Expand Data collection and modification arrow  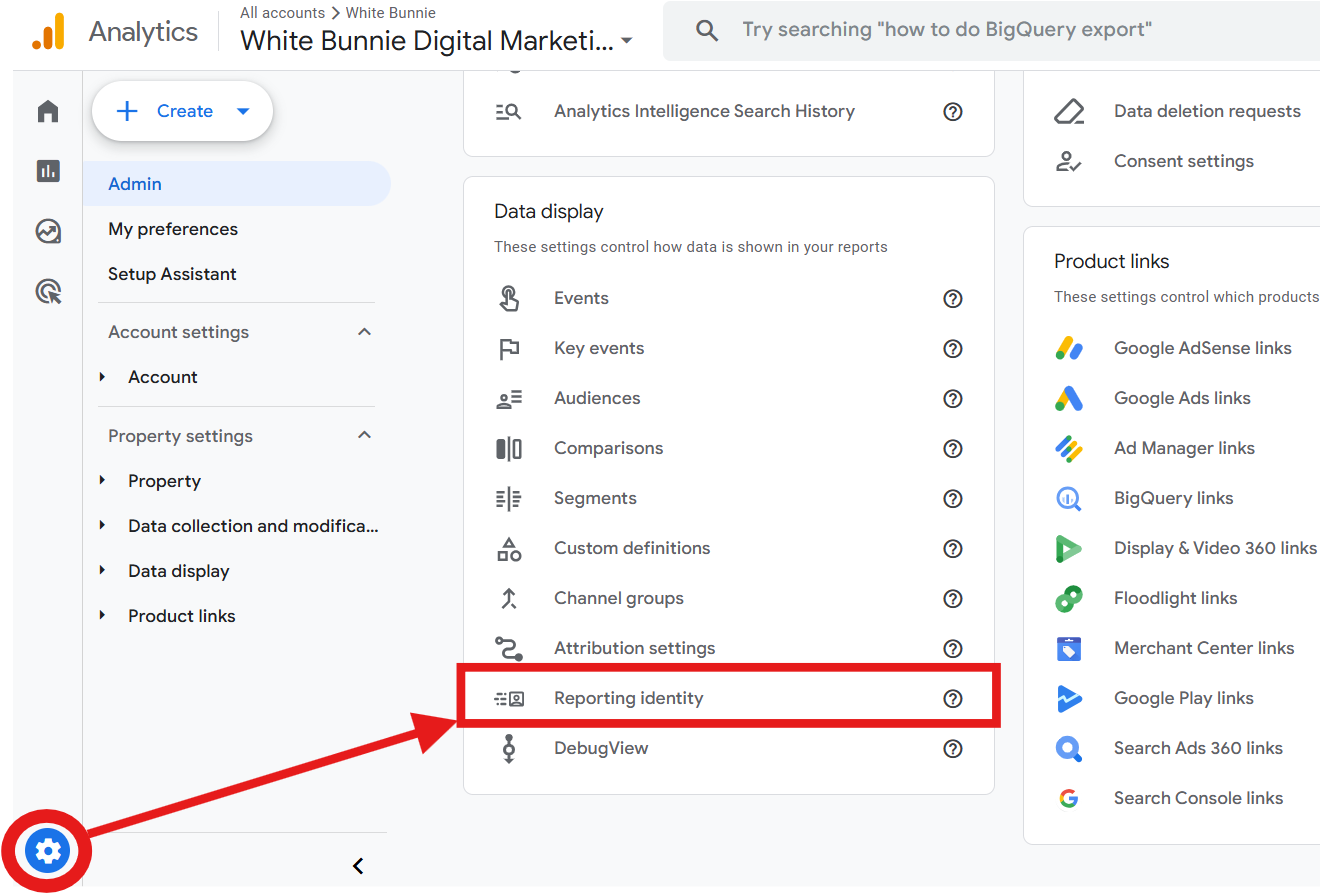(x=103, y=525)
